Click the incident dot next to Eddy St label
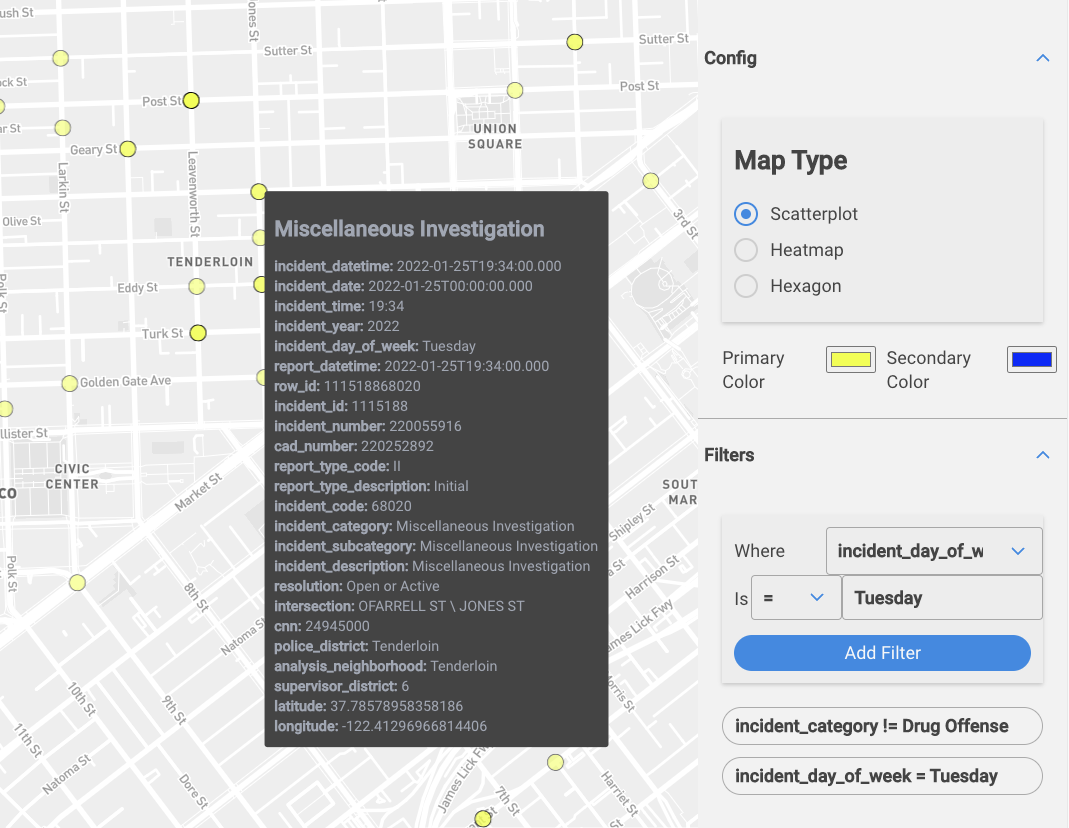 [x=196, y=287]
